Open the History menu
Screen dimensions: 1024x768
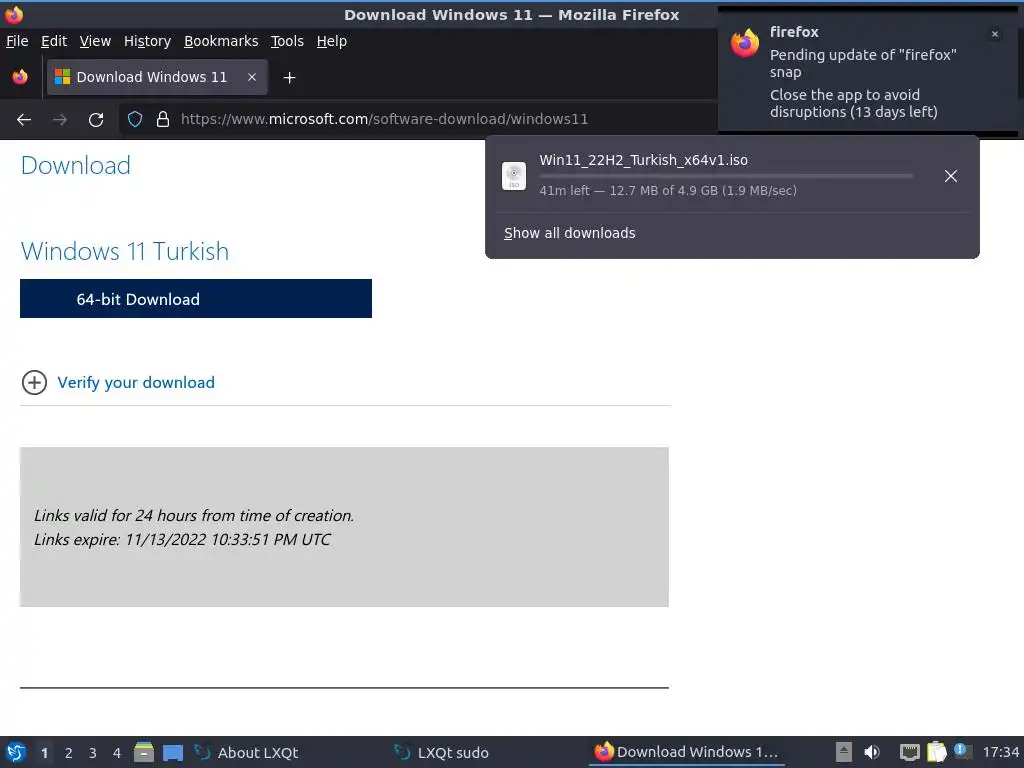coord(147,41)
